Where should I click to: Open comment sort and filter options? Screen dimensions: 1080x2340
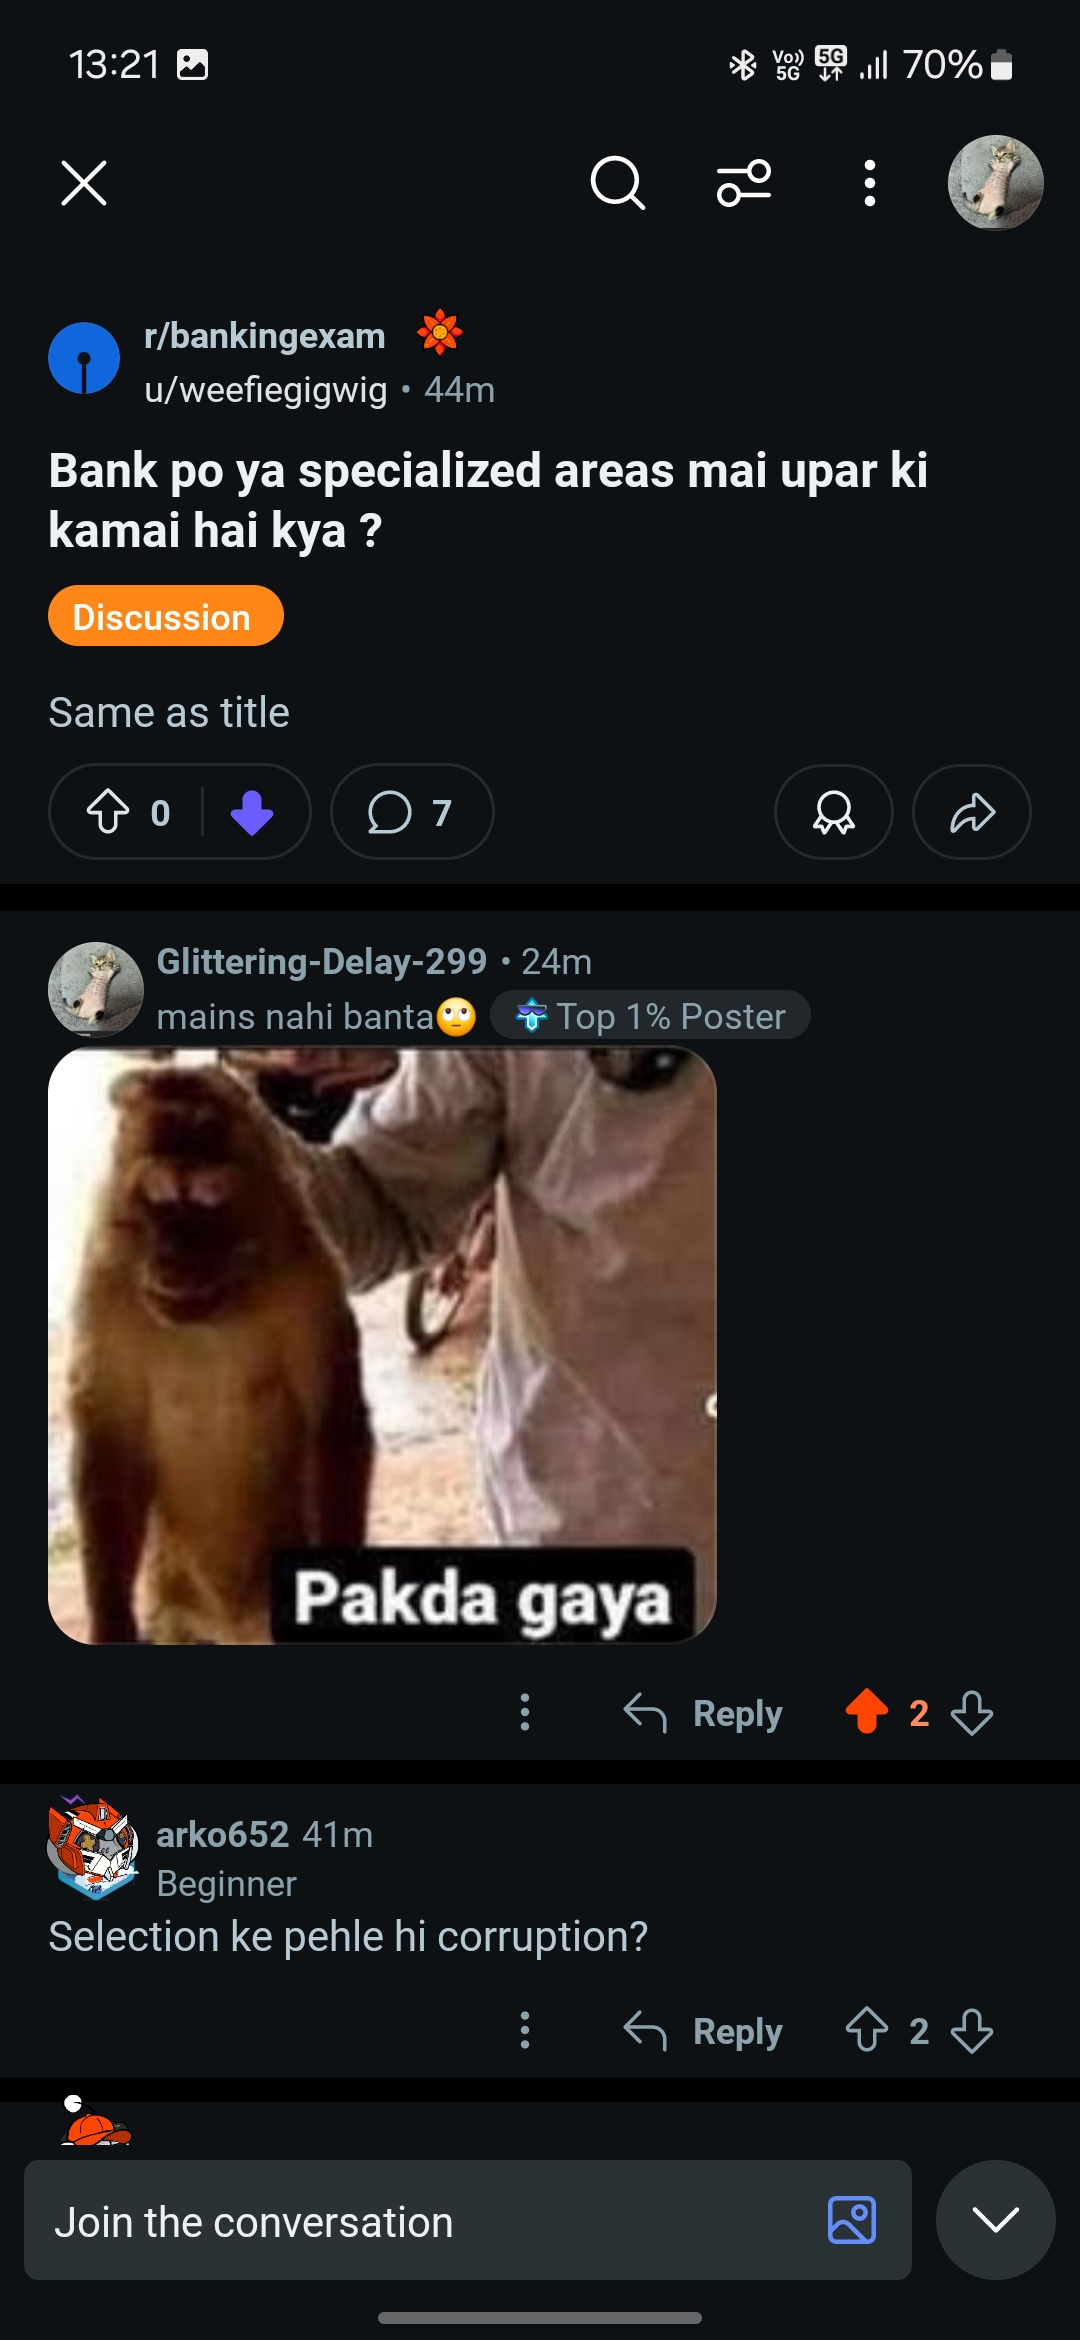pyautogui.click(x=744, y=183)
